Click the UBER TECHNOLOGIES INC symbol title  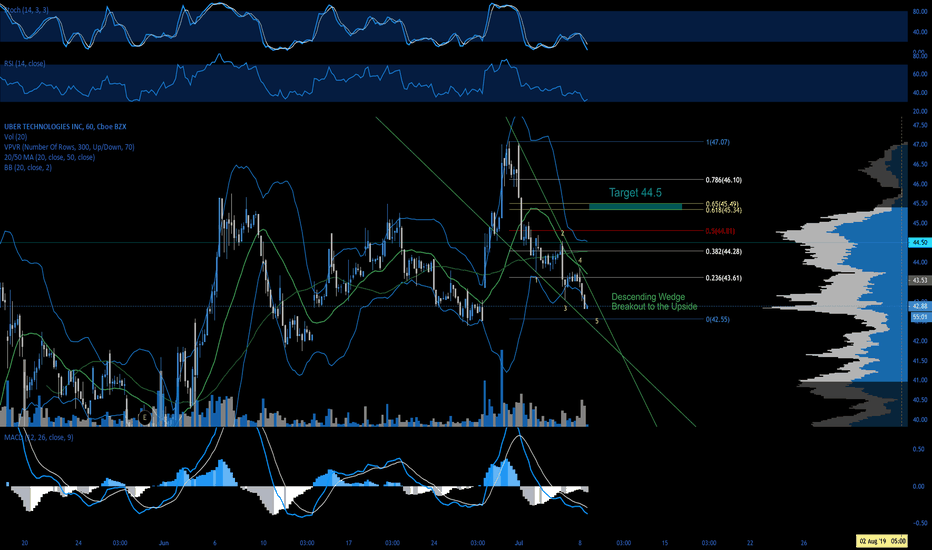point(65,127)
